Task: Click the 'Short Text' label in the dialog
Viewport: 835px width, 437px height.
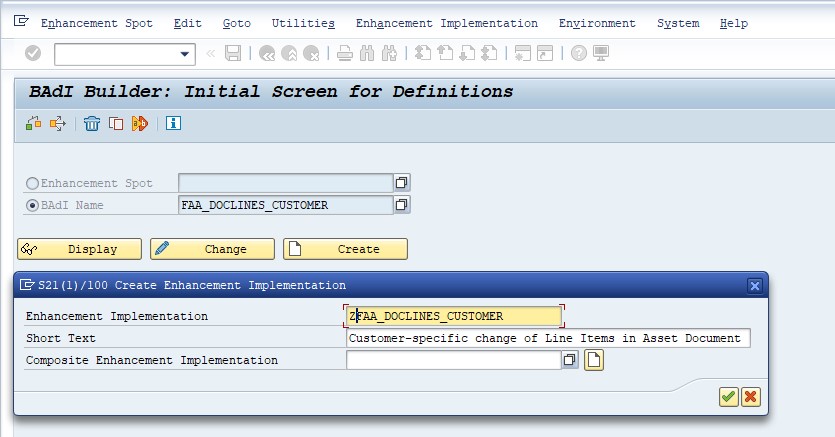Action: pos(61,338)
